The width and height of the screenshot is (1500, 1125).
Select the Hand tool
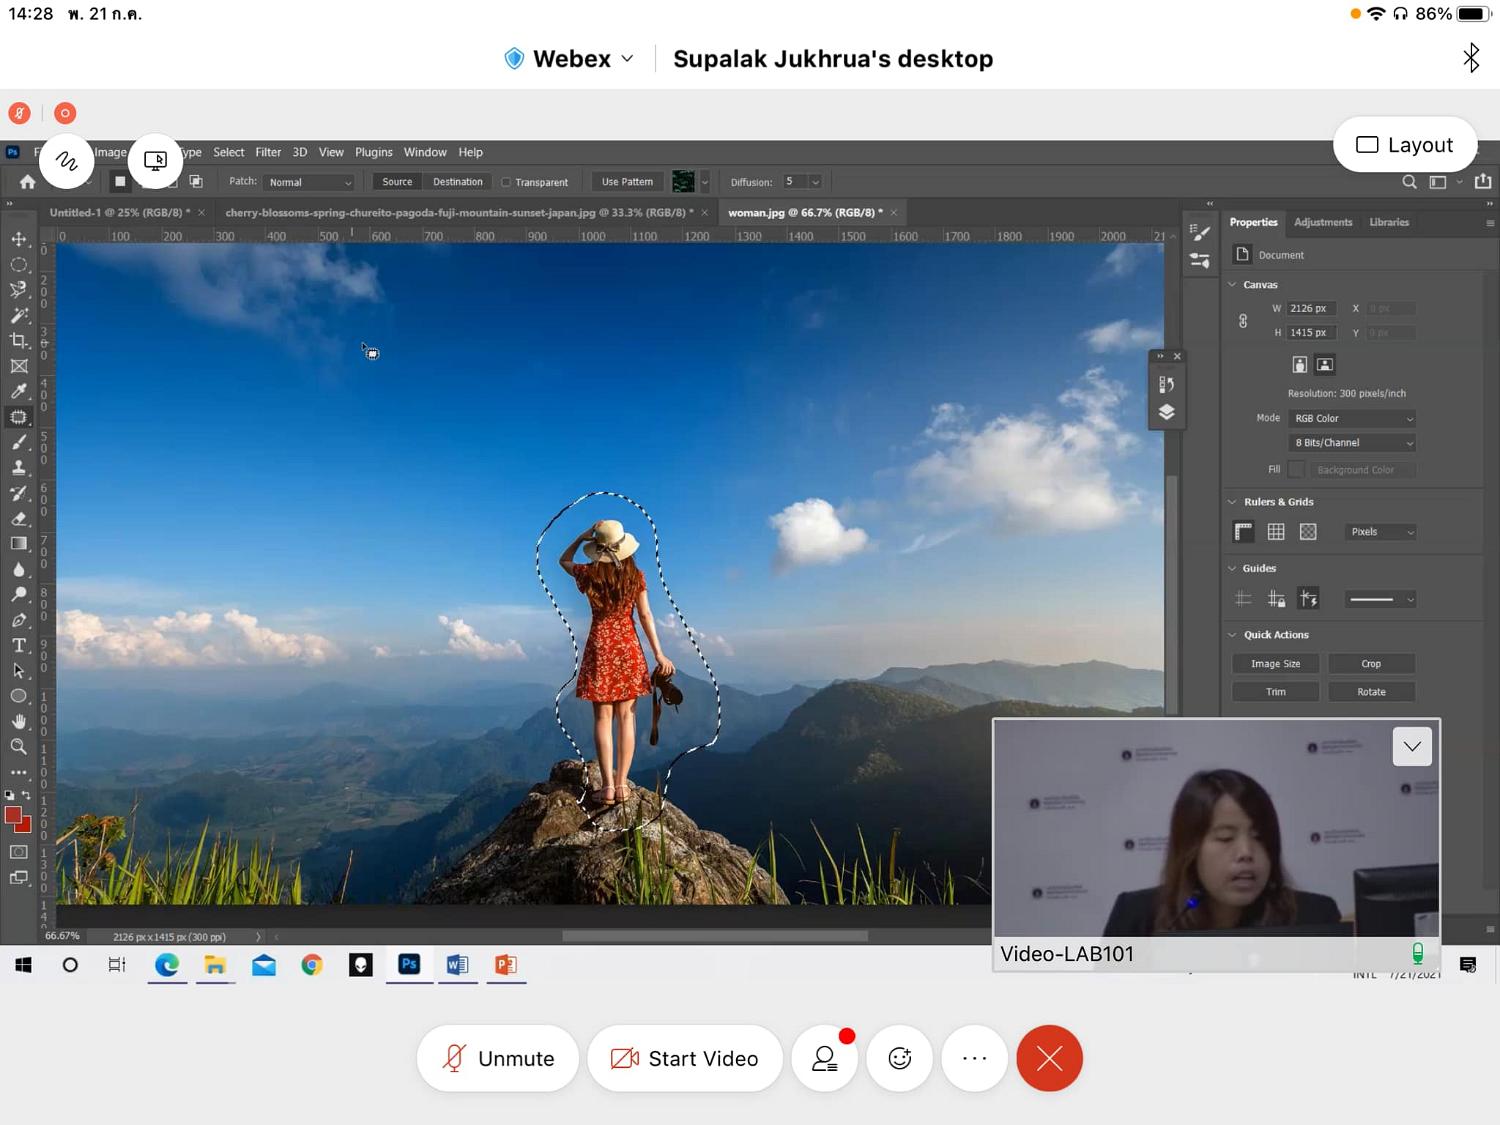pos(19,721)
